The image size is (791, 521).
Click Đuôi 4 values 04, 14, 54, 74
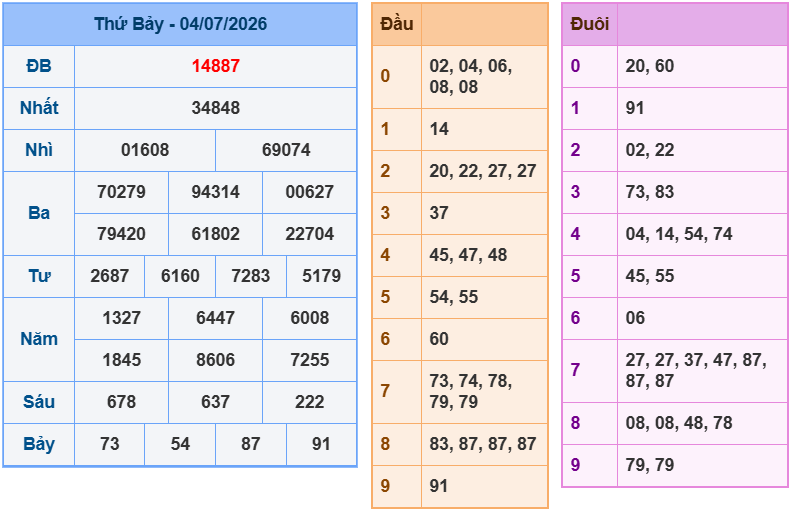[679, 234]
